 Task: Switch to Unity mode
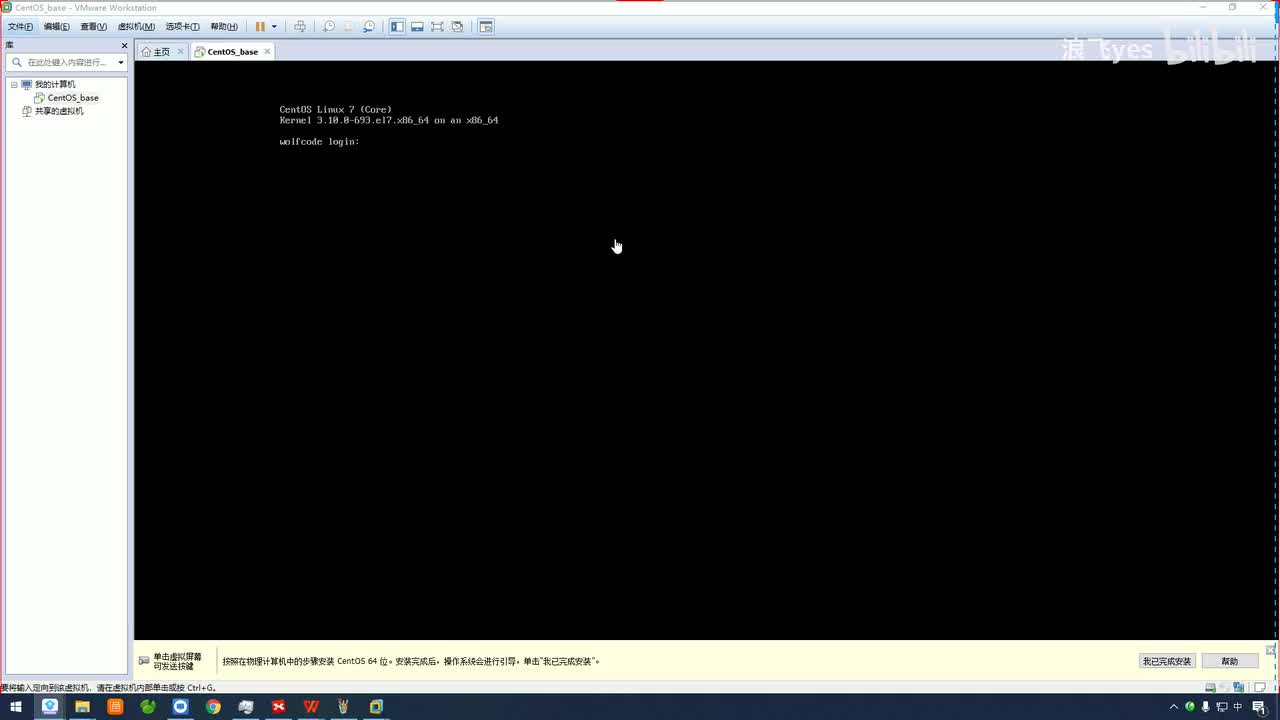coord(457,27)
